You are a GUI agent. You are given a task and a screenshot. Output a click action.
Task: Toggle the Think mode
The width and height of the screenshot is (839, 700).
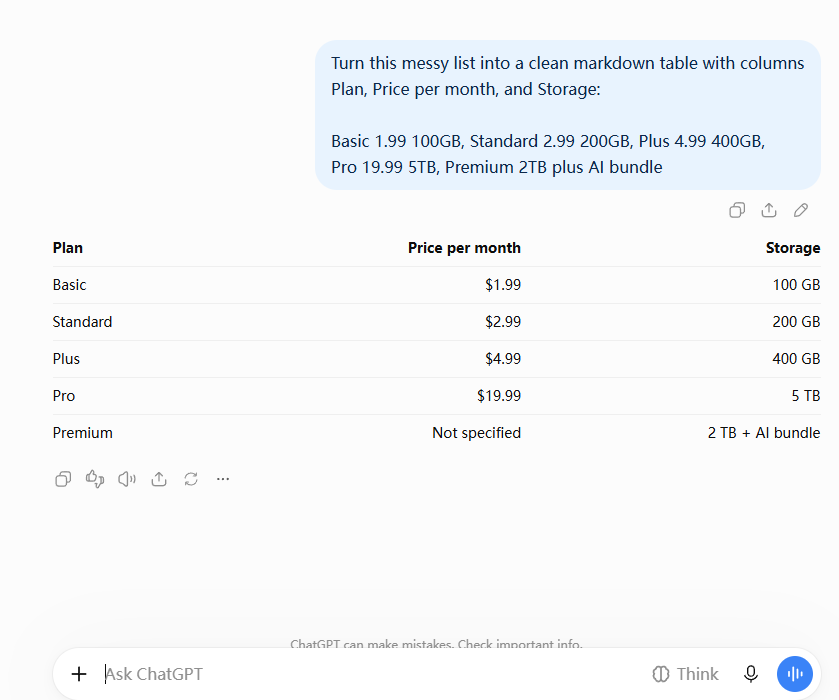point(685,674)
